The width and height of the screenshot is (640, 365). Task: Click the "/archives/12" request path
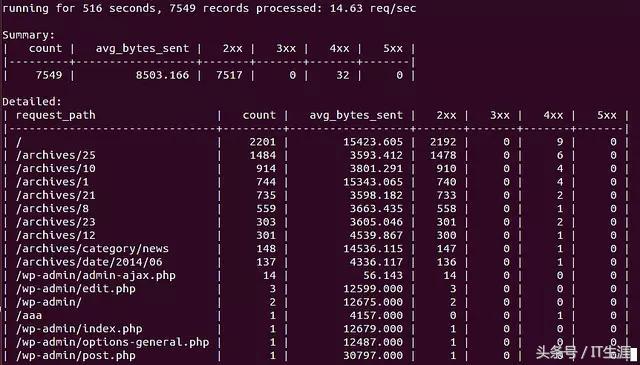56,235
